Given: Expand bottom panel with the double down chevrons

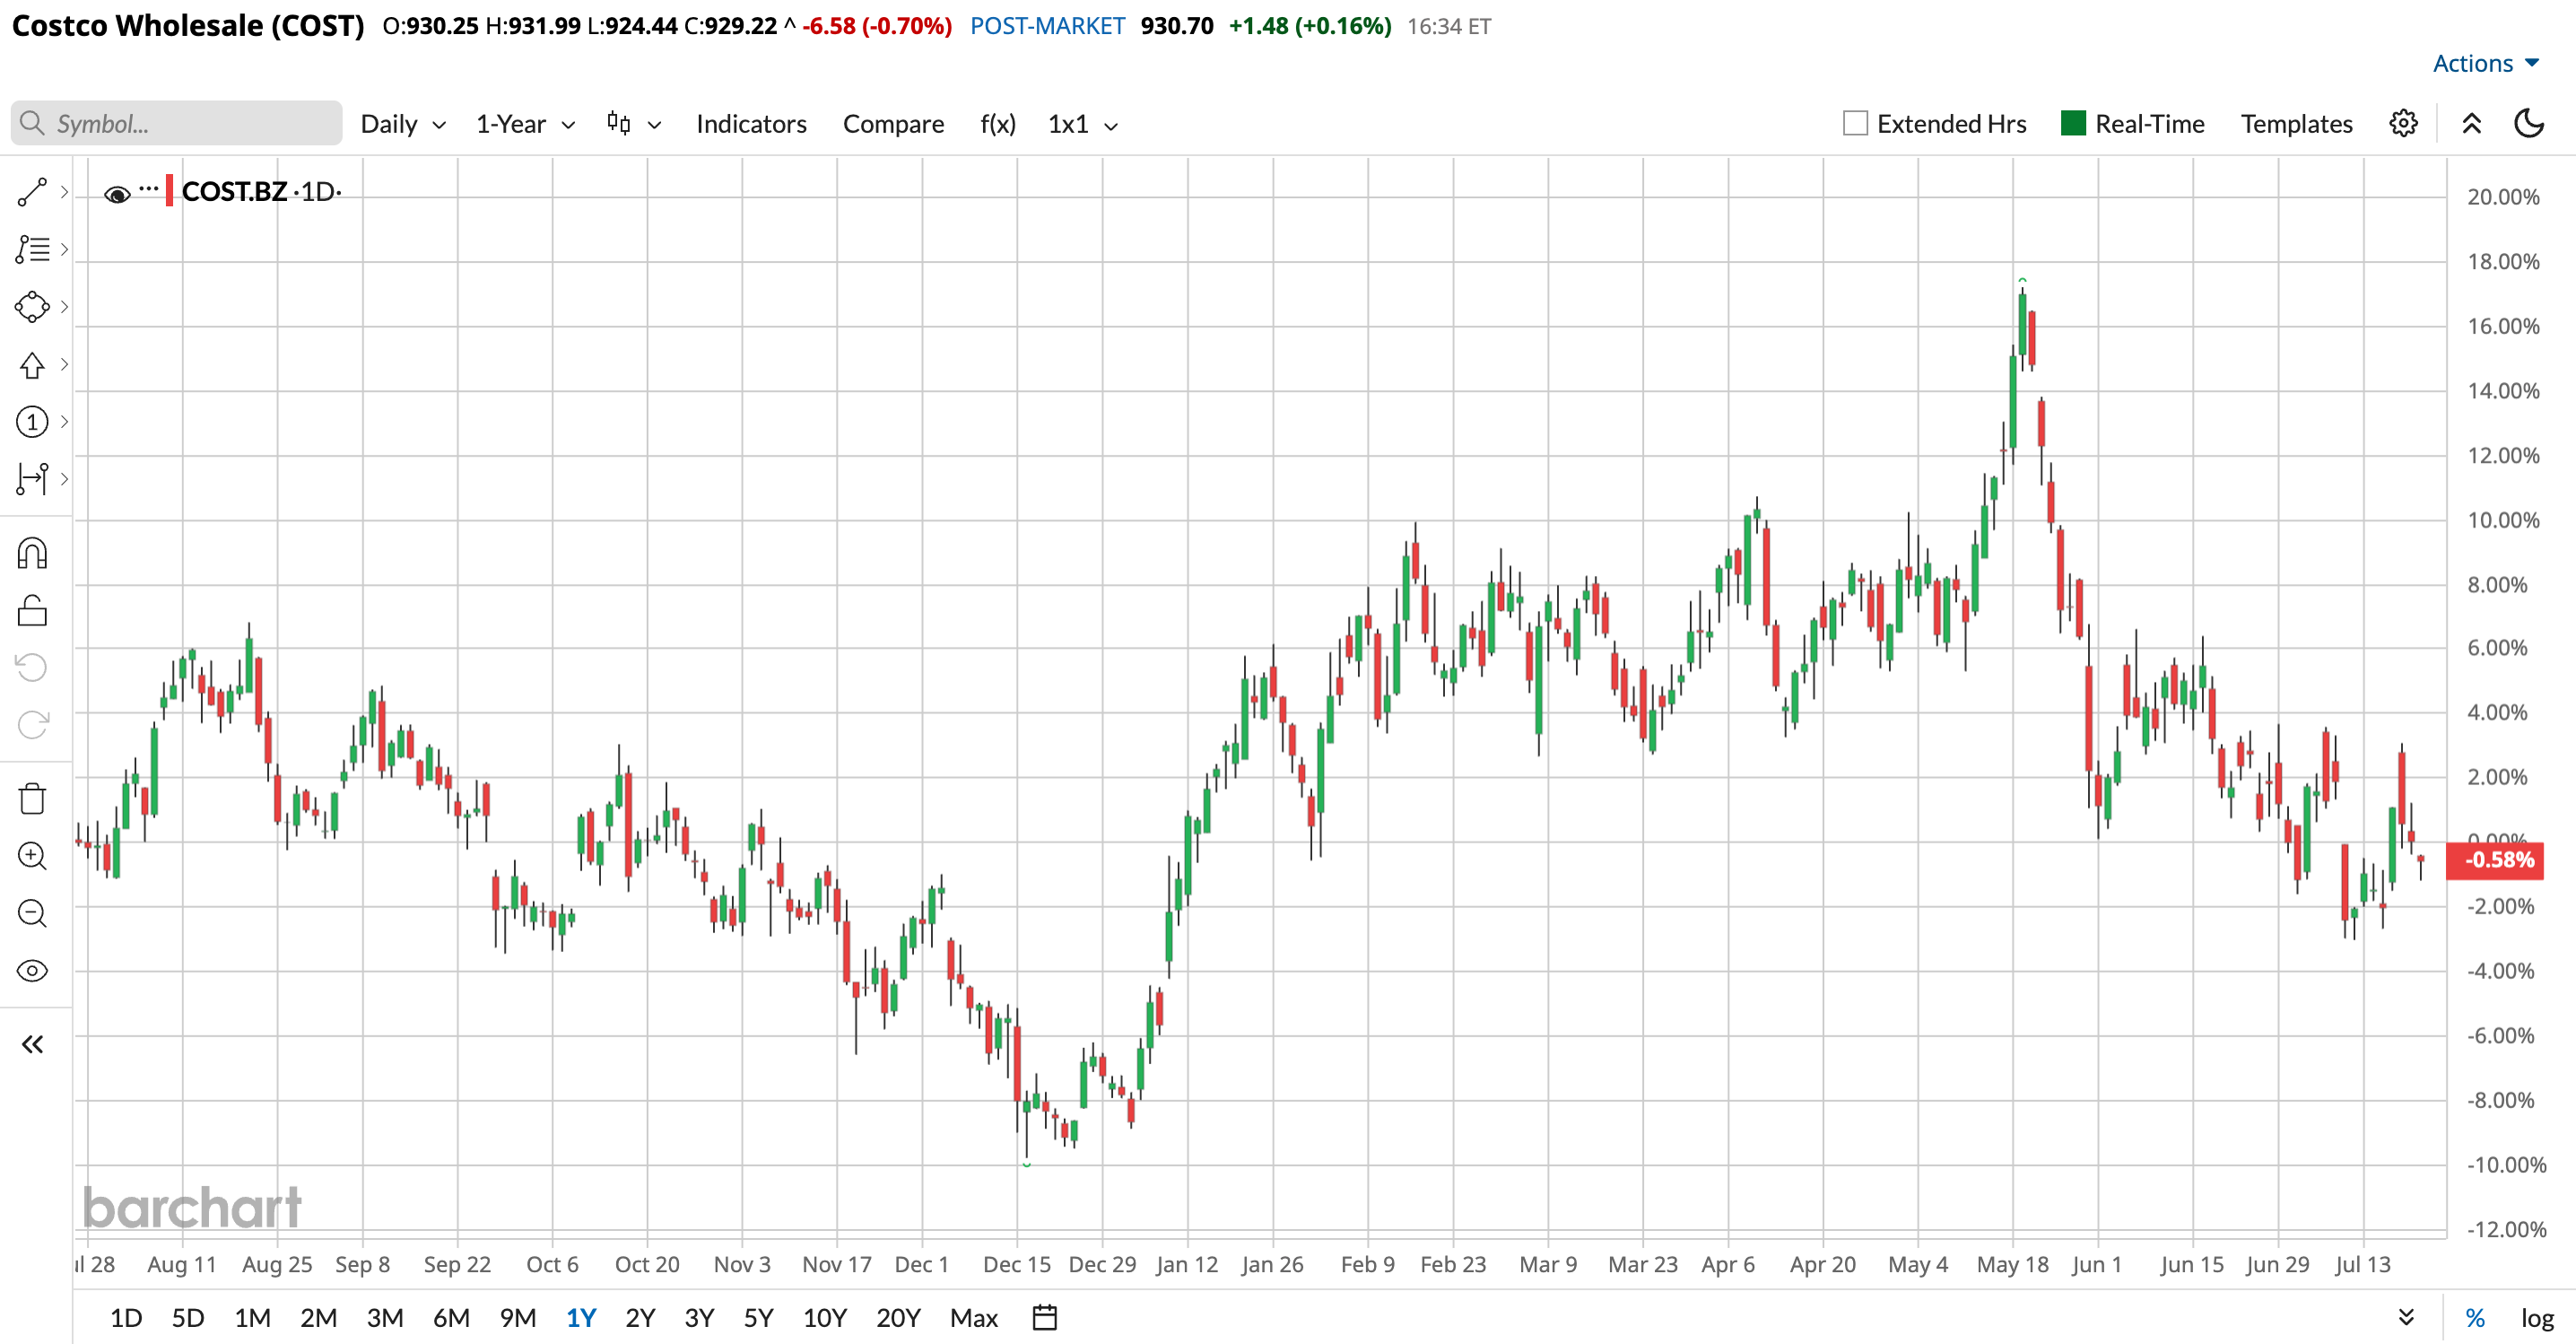Looking at the screenshot, I should (x=2407, y=1318).
